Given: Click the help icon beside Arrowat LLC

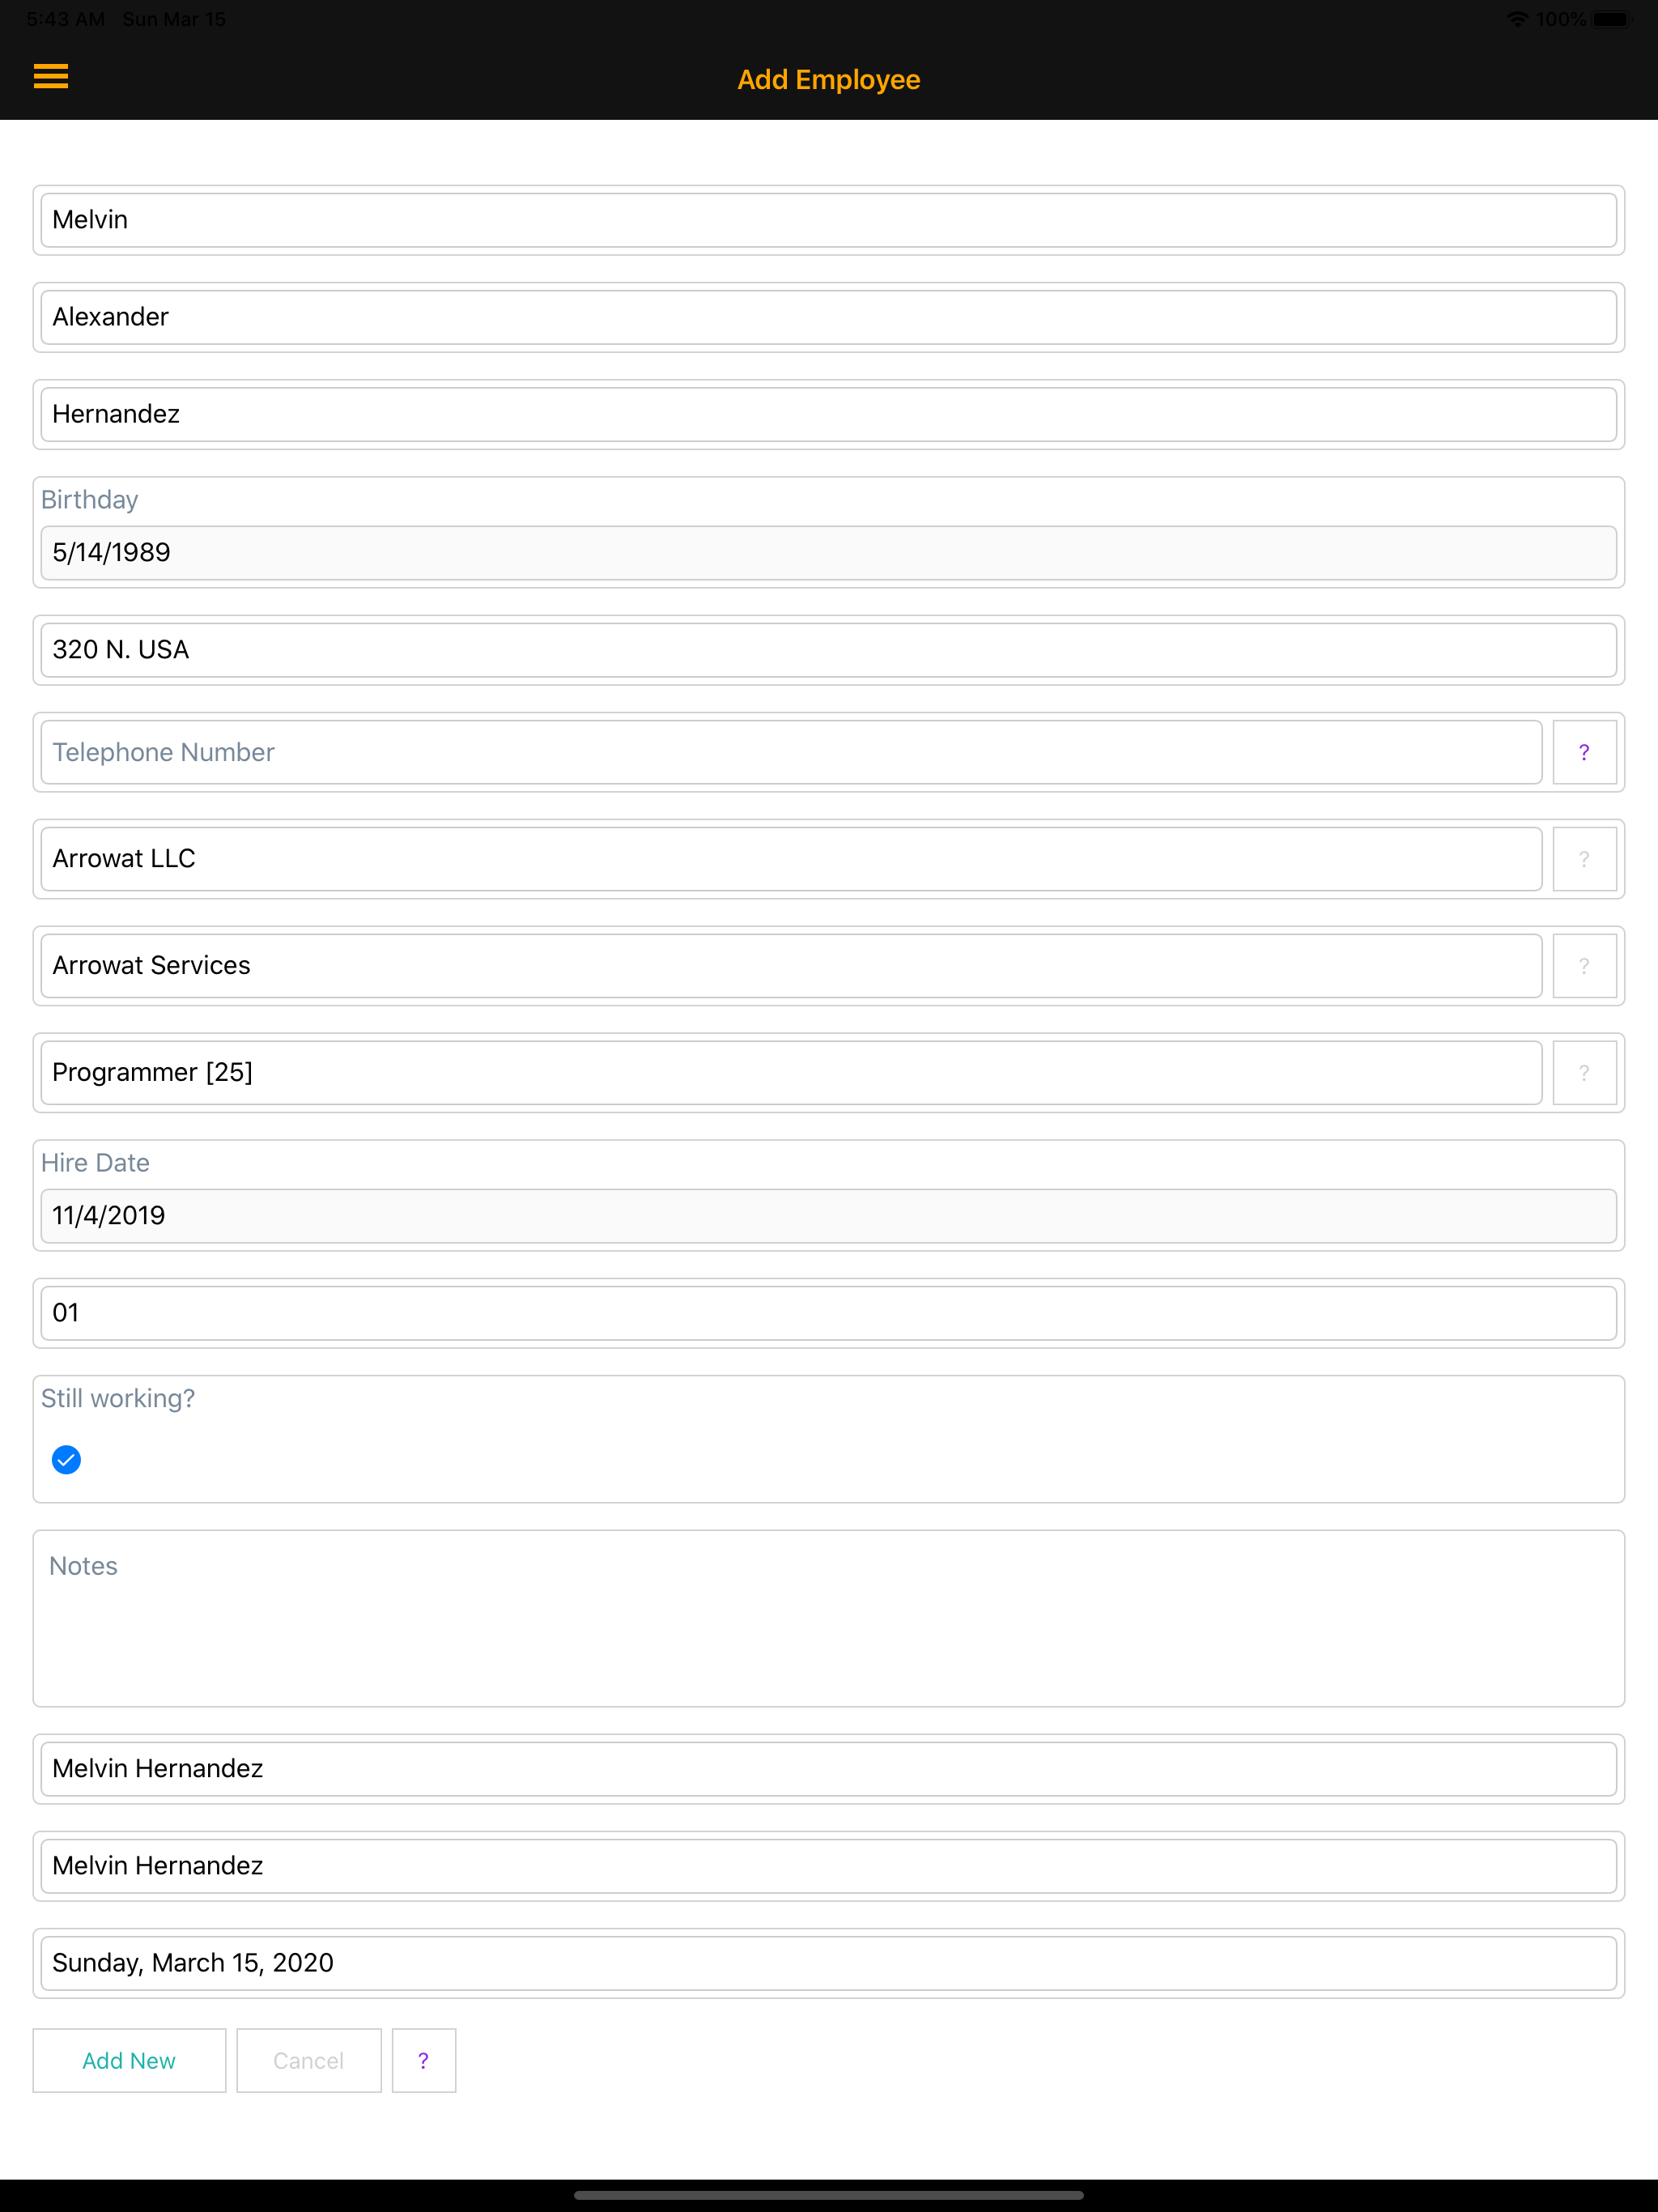Looking at the screenshot, I should [x=1584, y=858].
